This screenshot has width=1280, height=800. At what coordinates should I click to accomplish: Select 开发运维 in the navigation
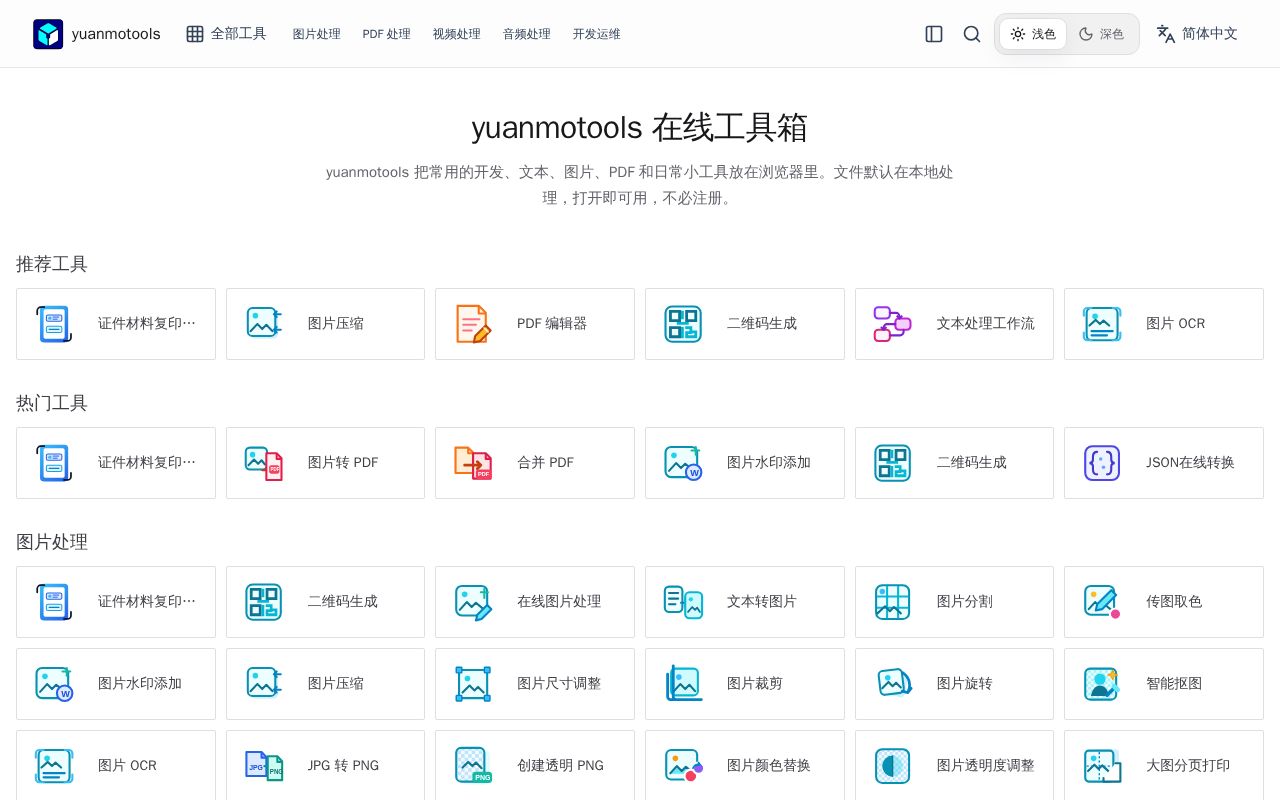tap(596, 34)
